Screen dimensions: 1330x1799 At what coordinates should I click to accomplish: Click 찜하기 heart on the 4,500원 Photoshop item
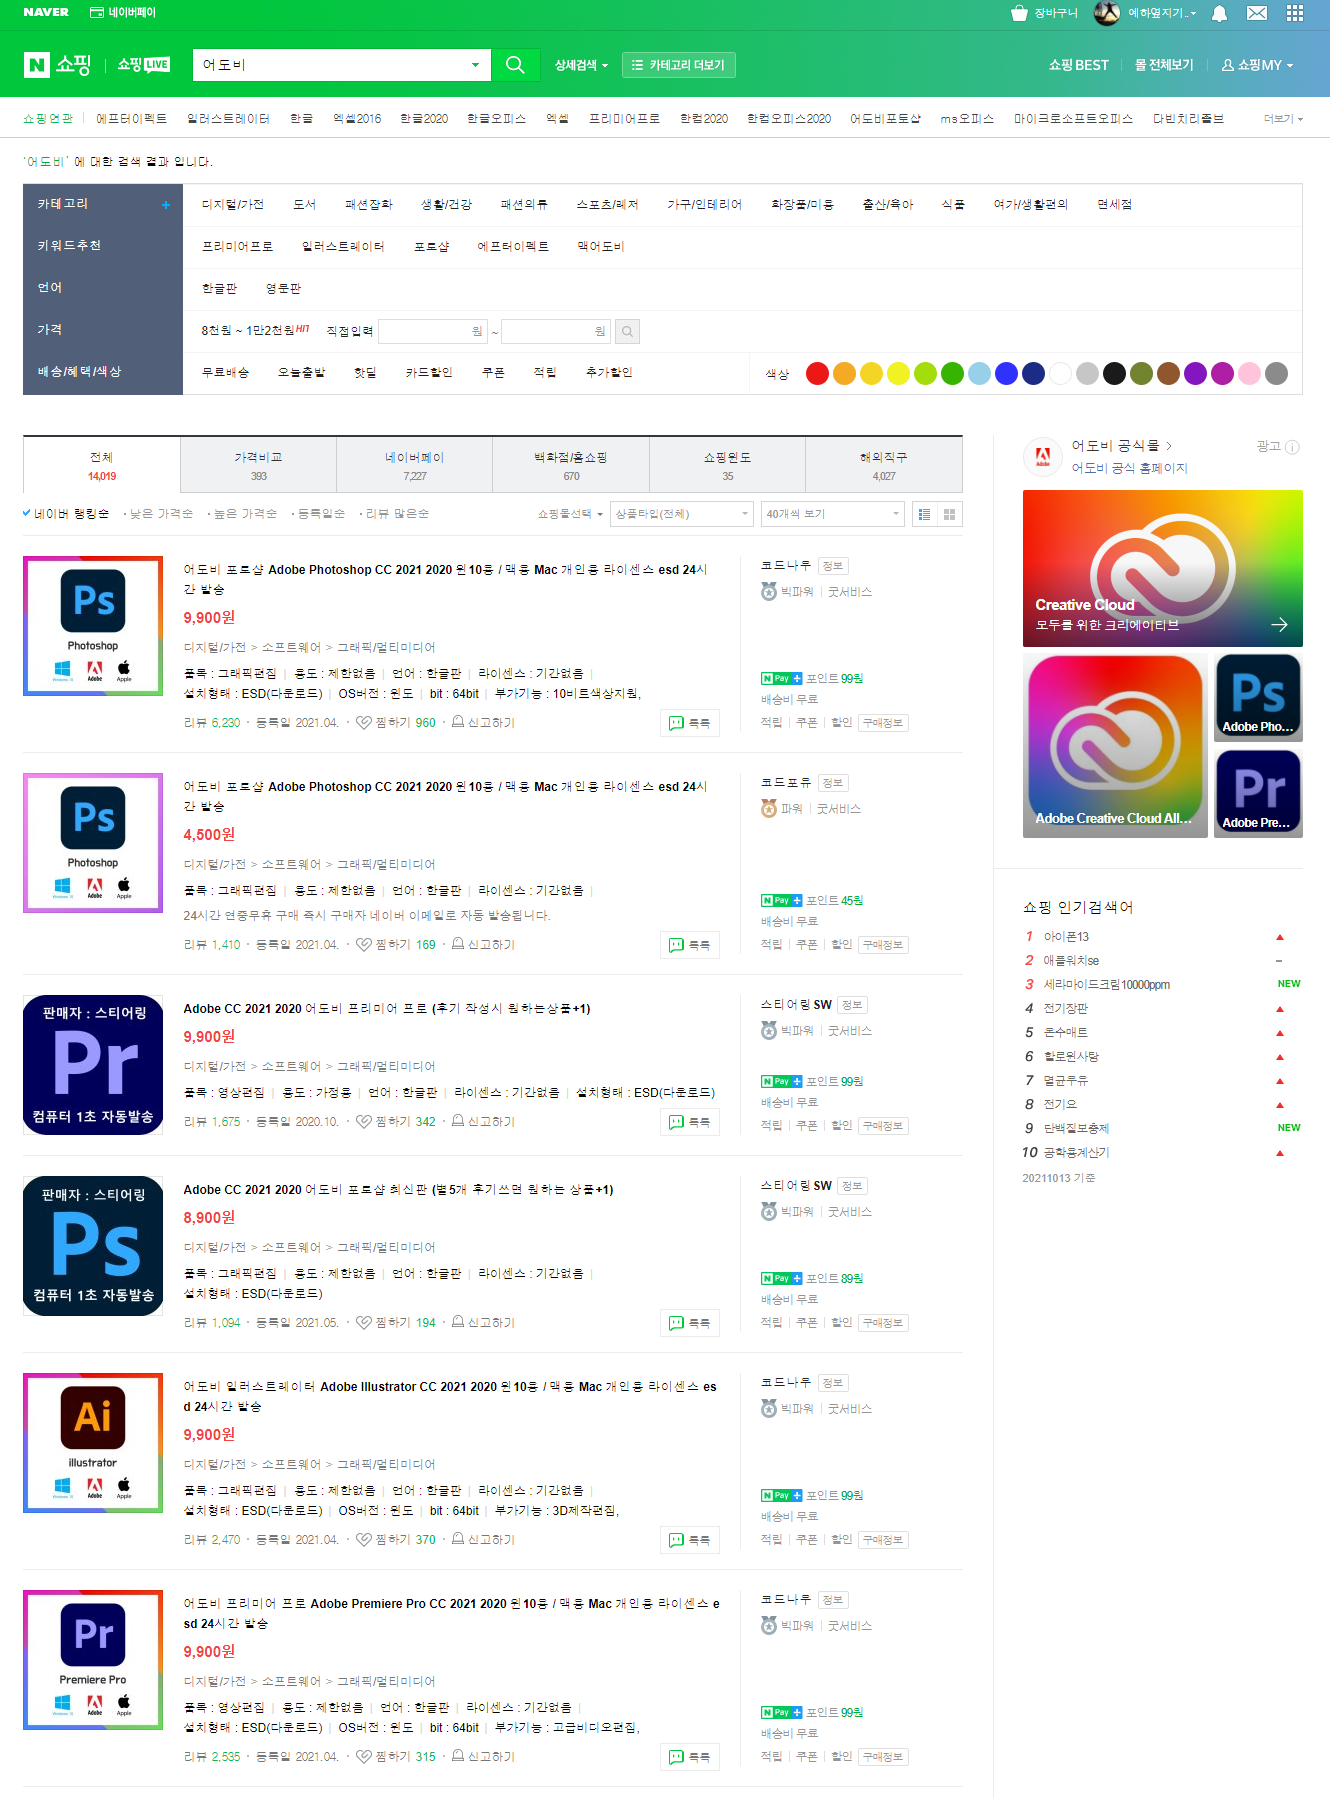tap(364, 944)
